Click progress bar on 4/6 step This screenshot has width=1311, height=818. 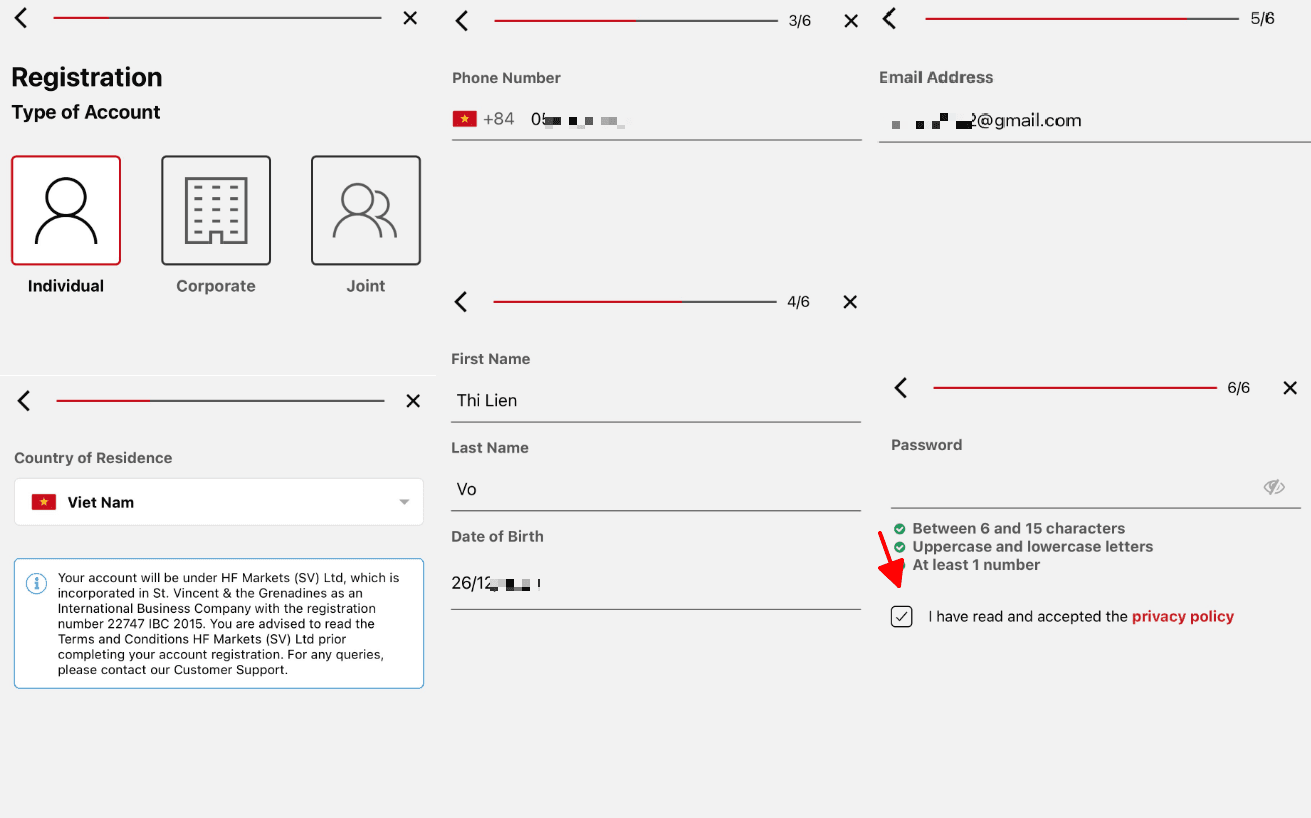[635, 302]
